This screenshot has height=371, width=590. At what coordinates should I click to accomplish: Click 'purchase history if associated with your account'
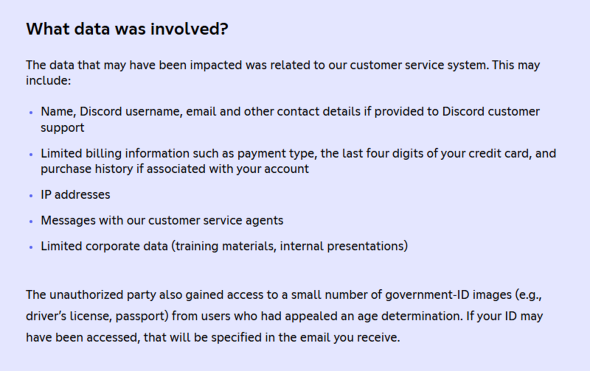coord(175,169)
